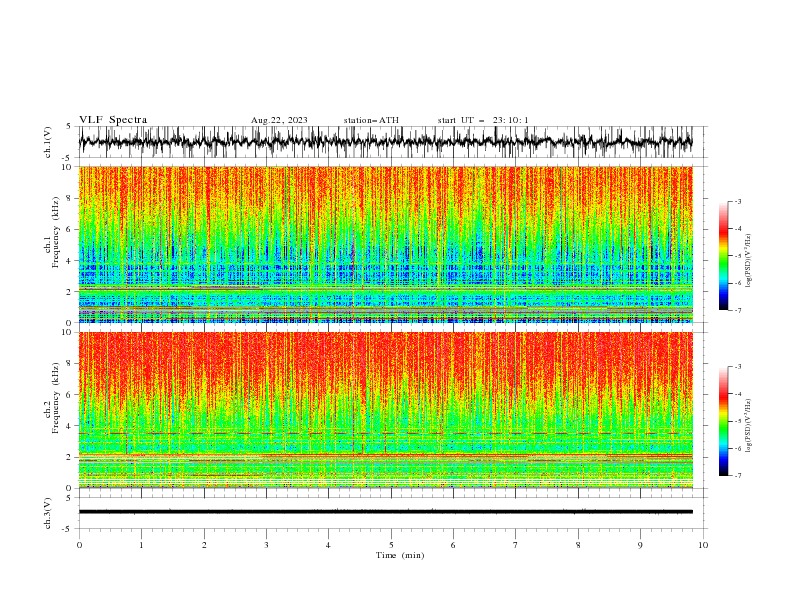
Task: Click the "2" minute tick on time axis
Action: pyautogui.click(x=204, y=545)
